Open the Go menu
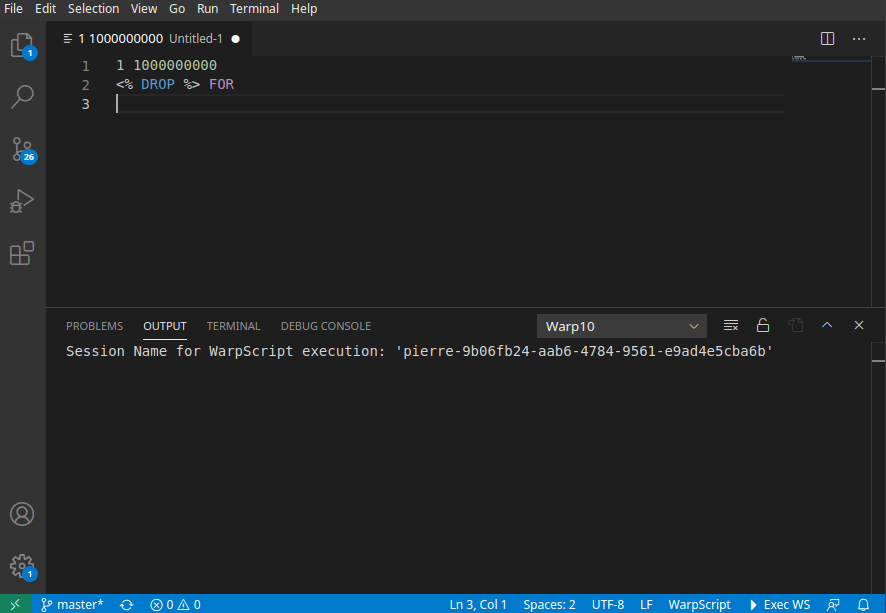Screen dimensions: 886x613 point(177,8)
